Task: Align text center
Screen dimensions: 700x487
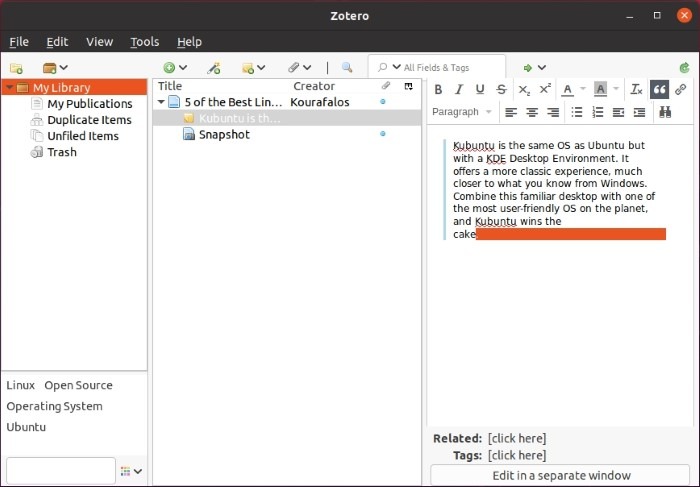Action: tap(532, 112)
